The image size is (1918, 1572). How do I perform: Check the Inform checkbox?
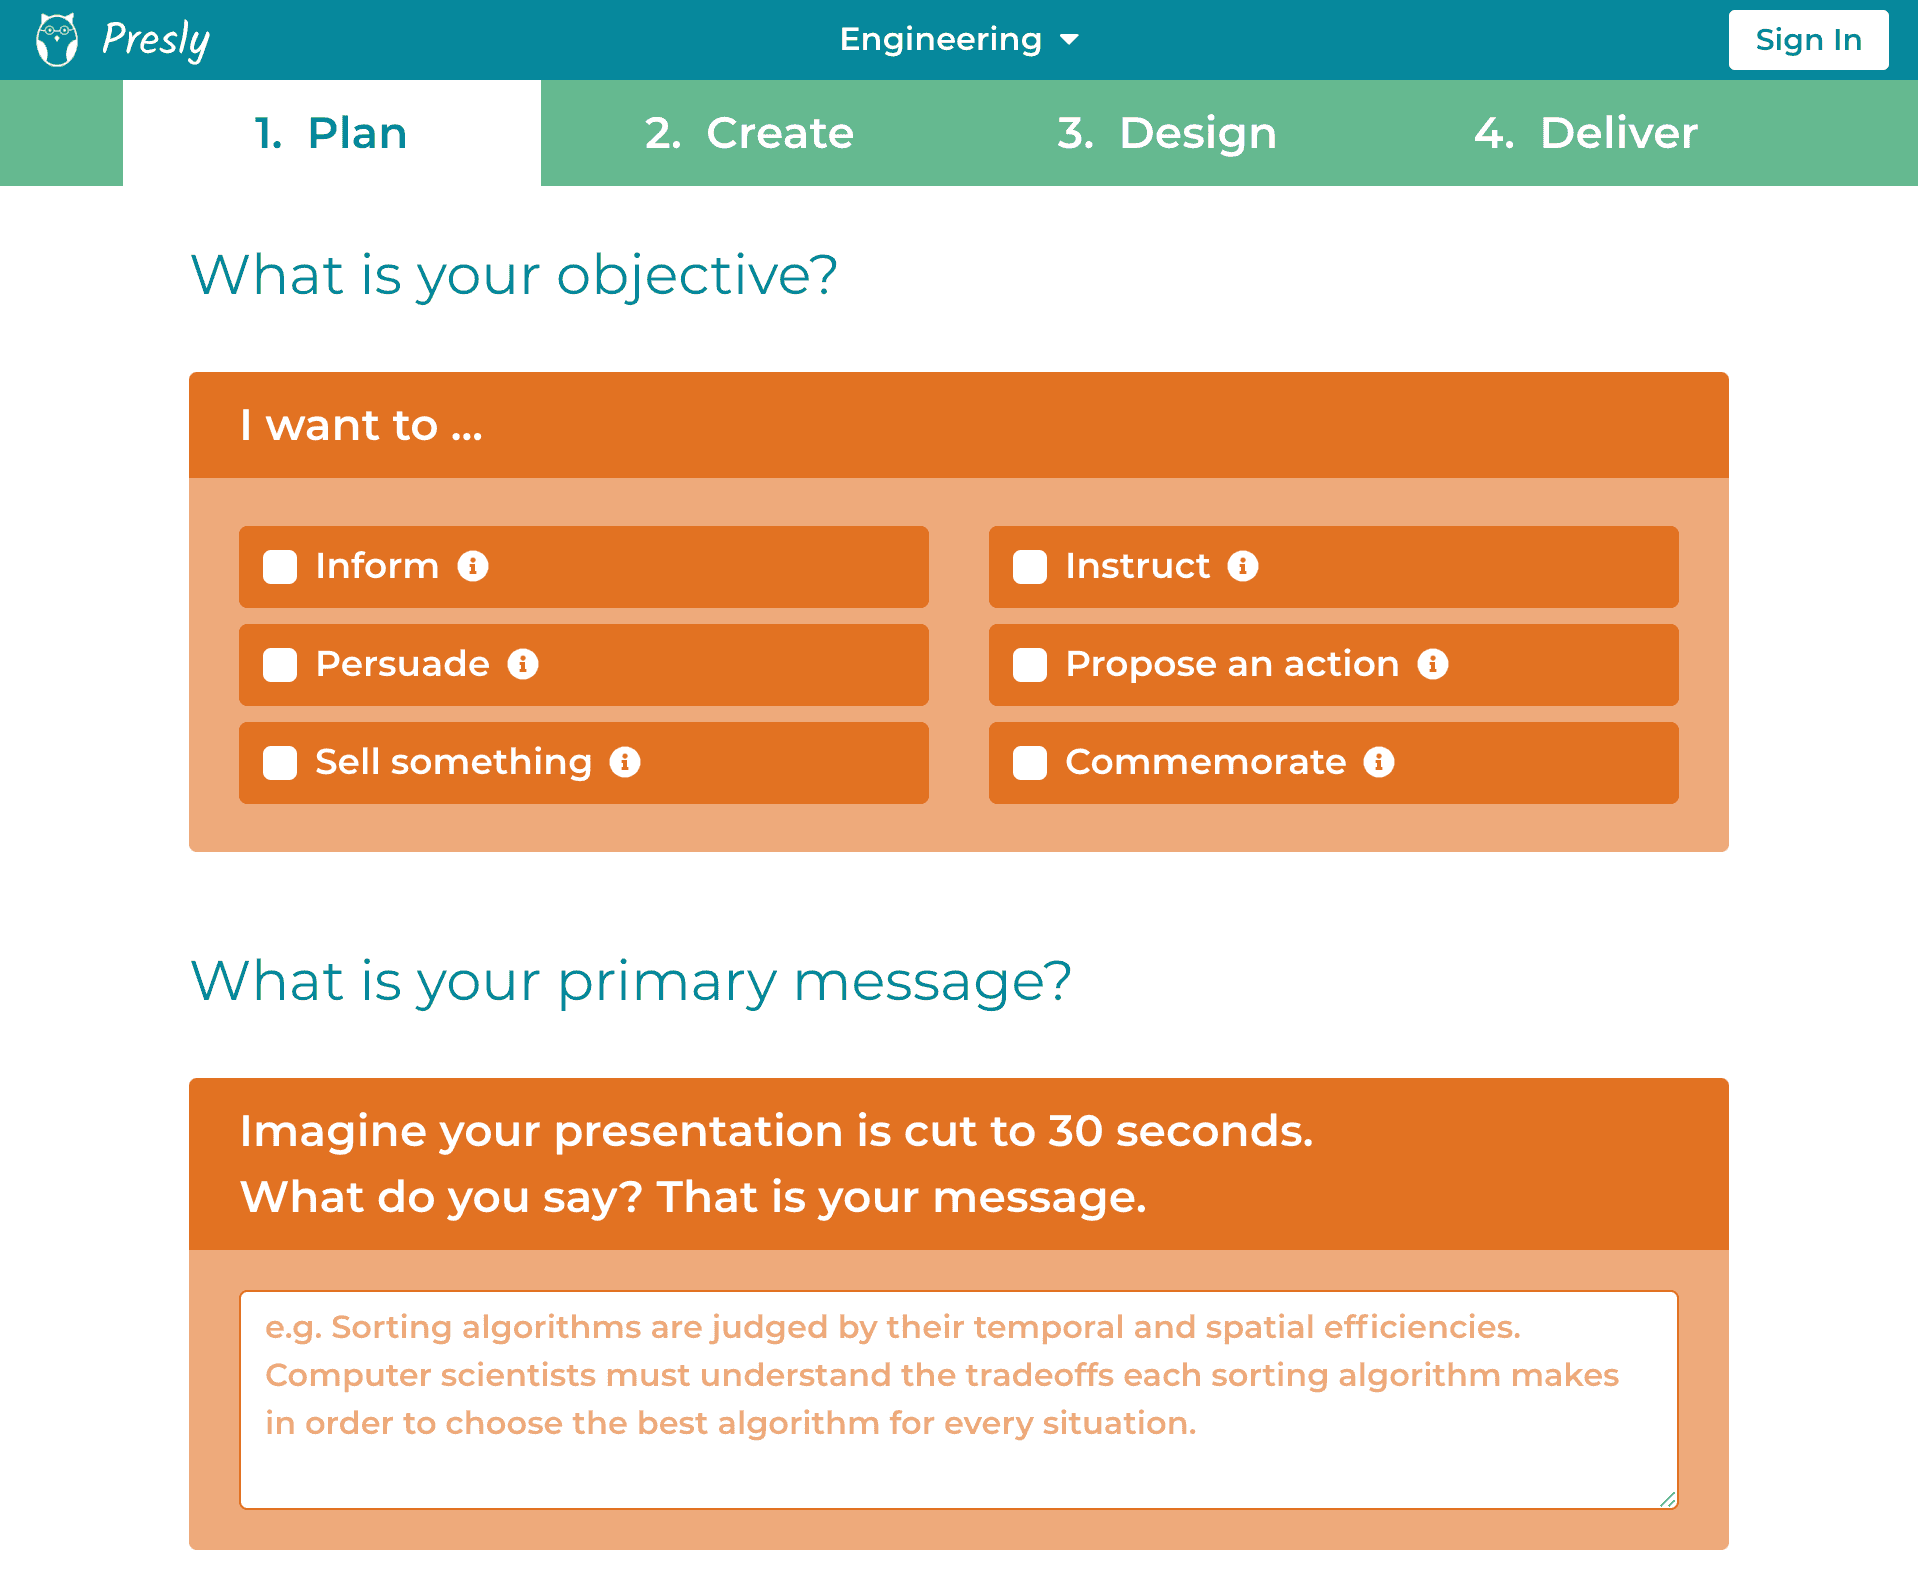pyautogui.click(x=280, y=567)
